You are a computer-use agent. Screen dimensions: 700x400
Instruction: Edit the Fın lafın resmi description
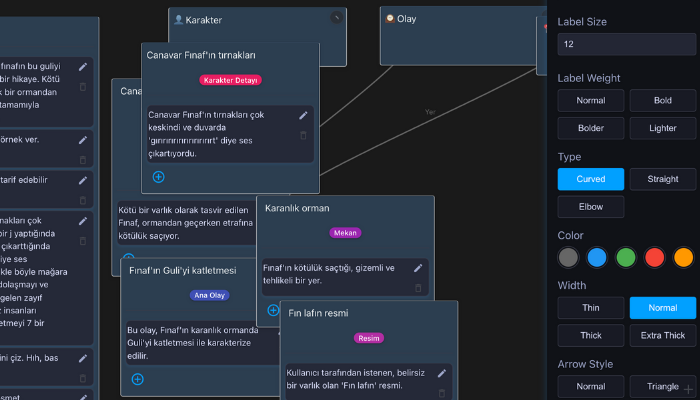click(x=442, y=373)
